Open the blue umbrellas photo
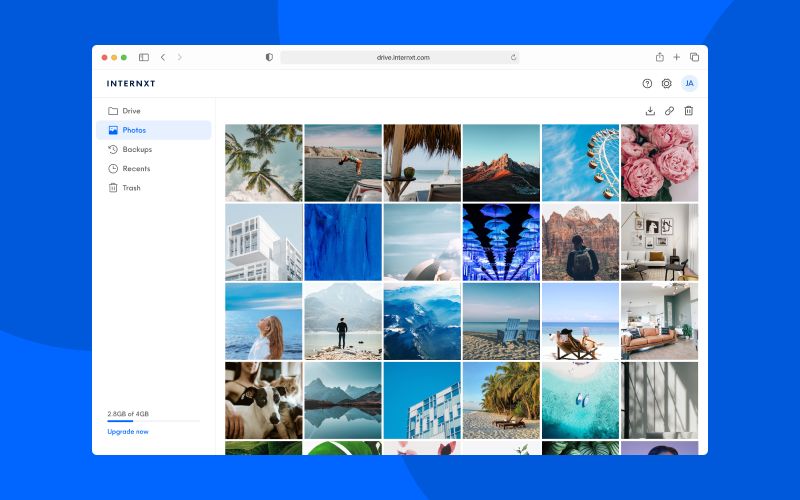This screenshot has width=800, height=500. (x=501, y=242)
